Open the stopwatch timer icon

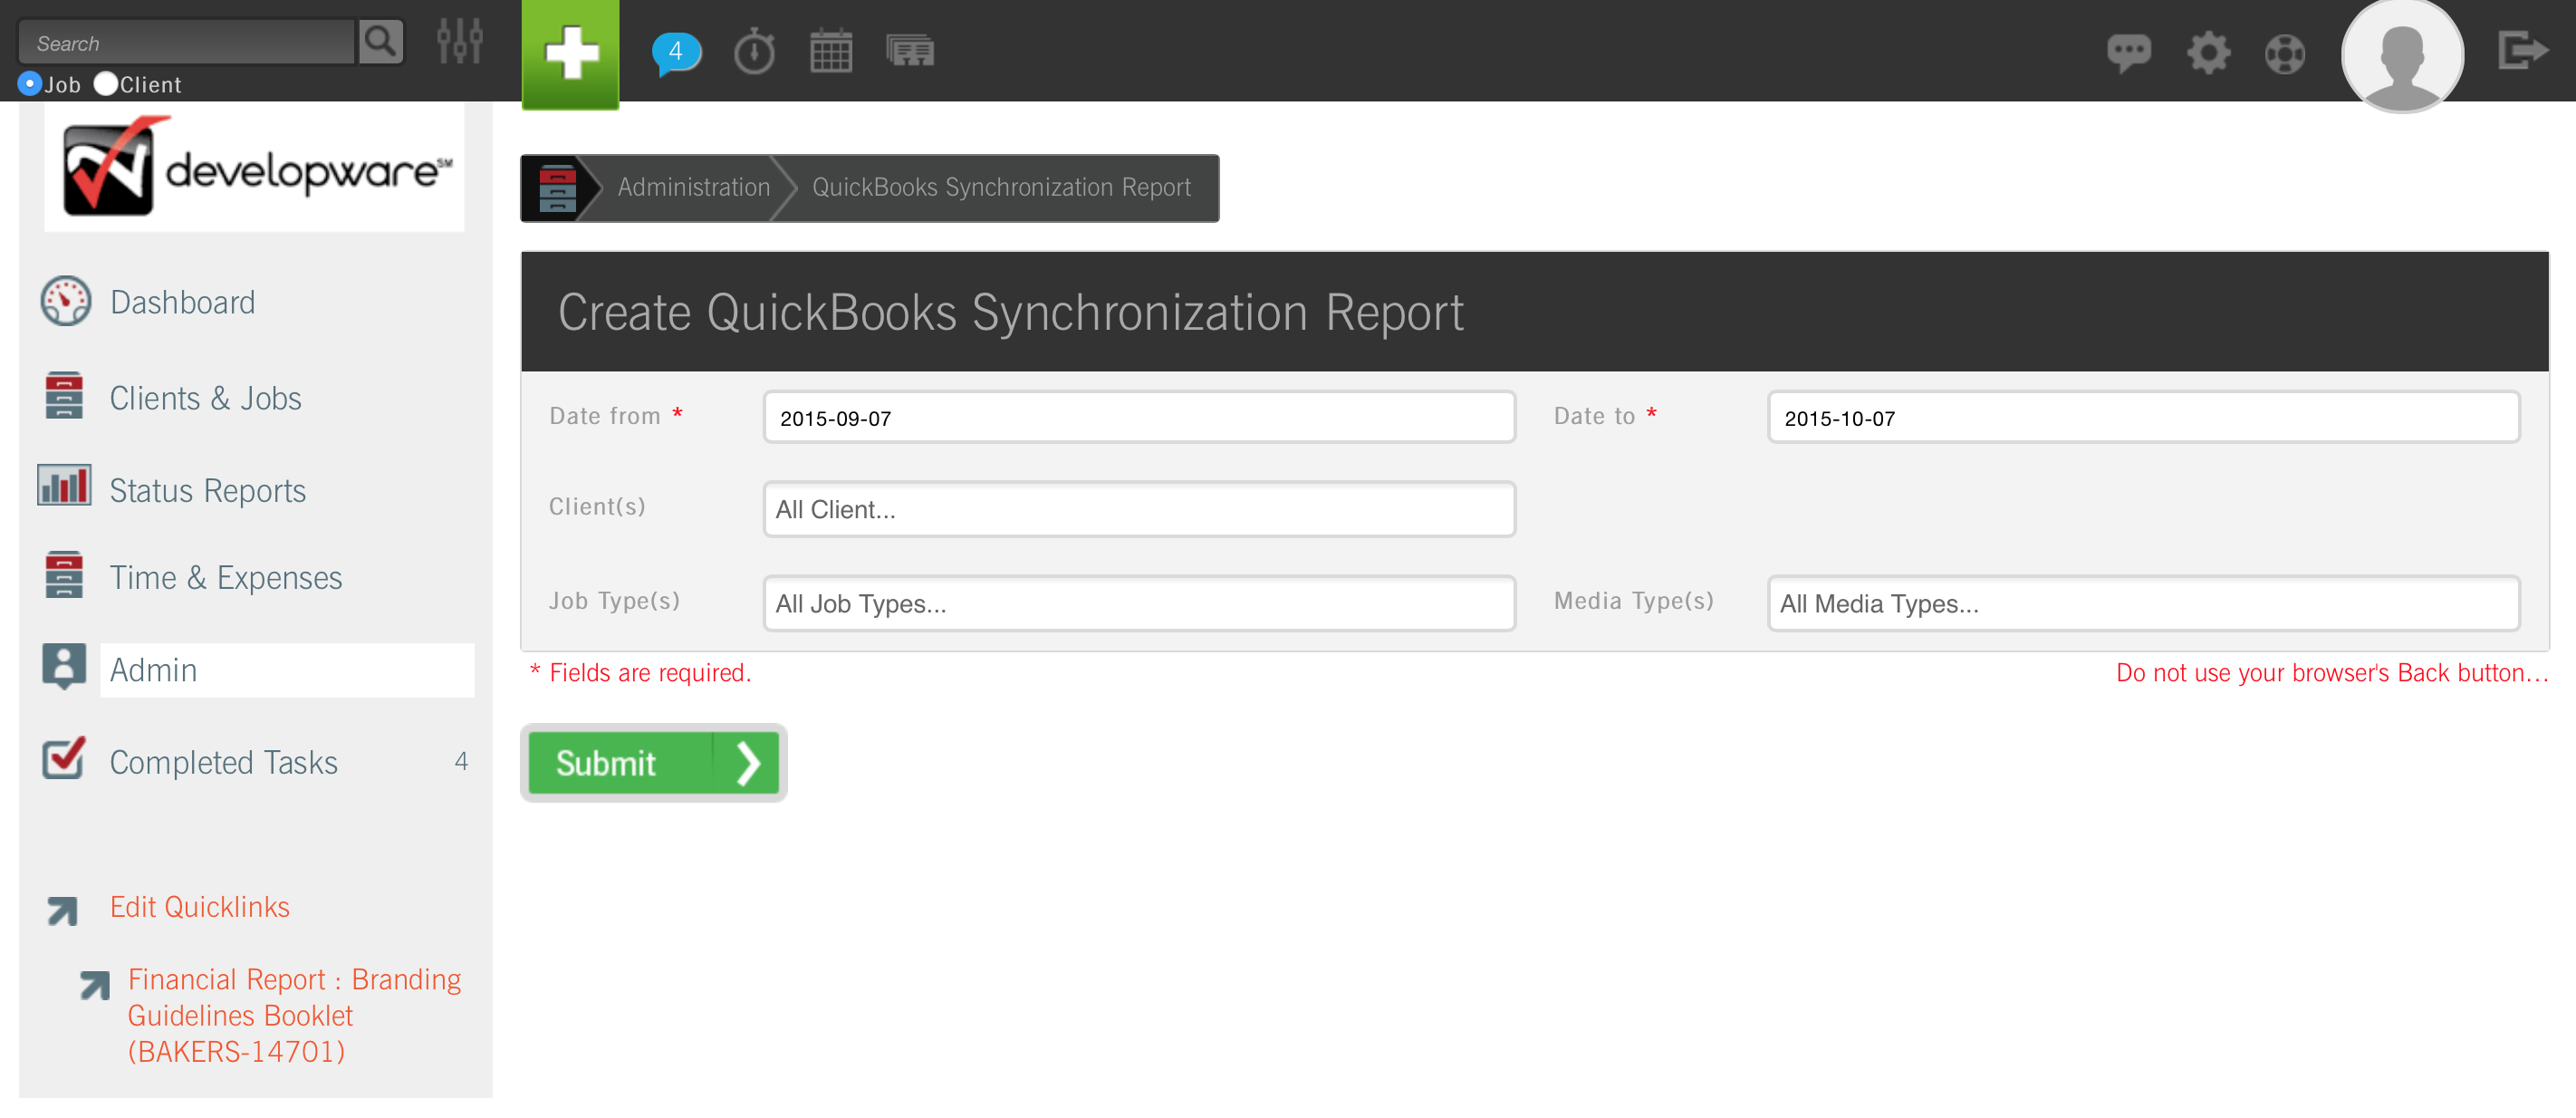click(755, 51)
